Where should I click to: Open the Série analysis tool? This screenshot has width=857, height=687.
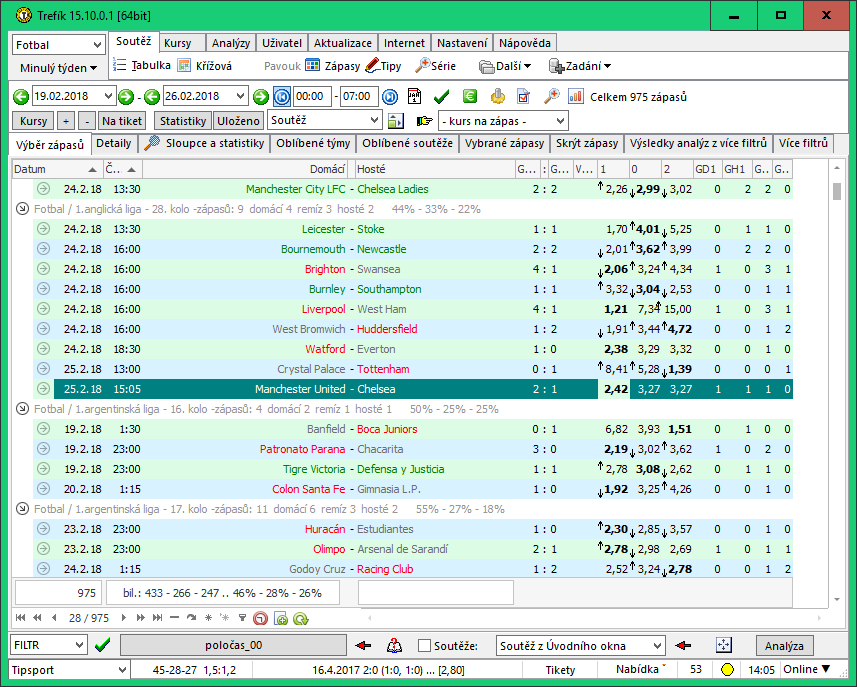435,66
